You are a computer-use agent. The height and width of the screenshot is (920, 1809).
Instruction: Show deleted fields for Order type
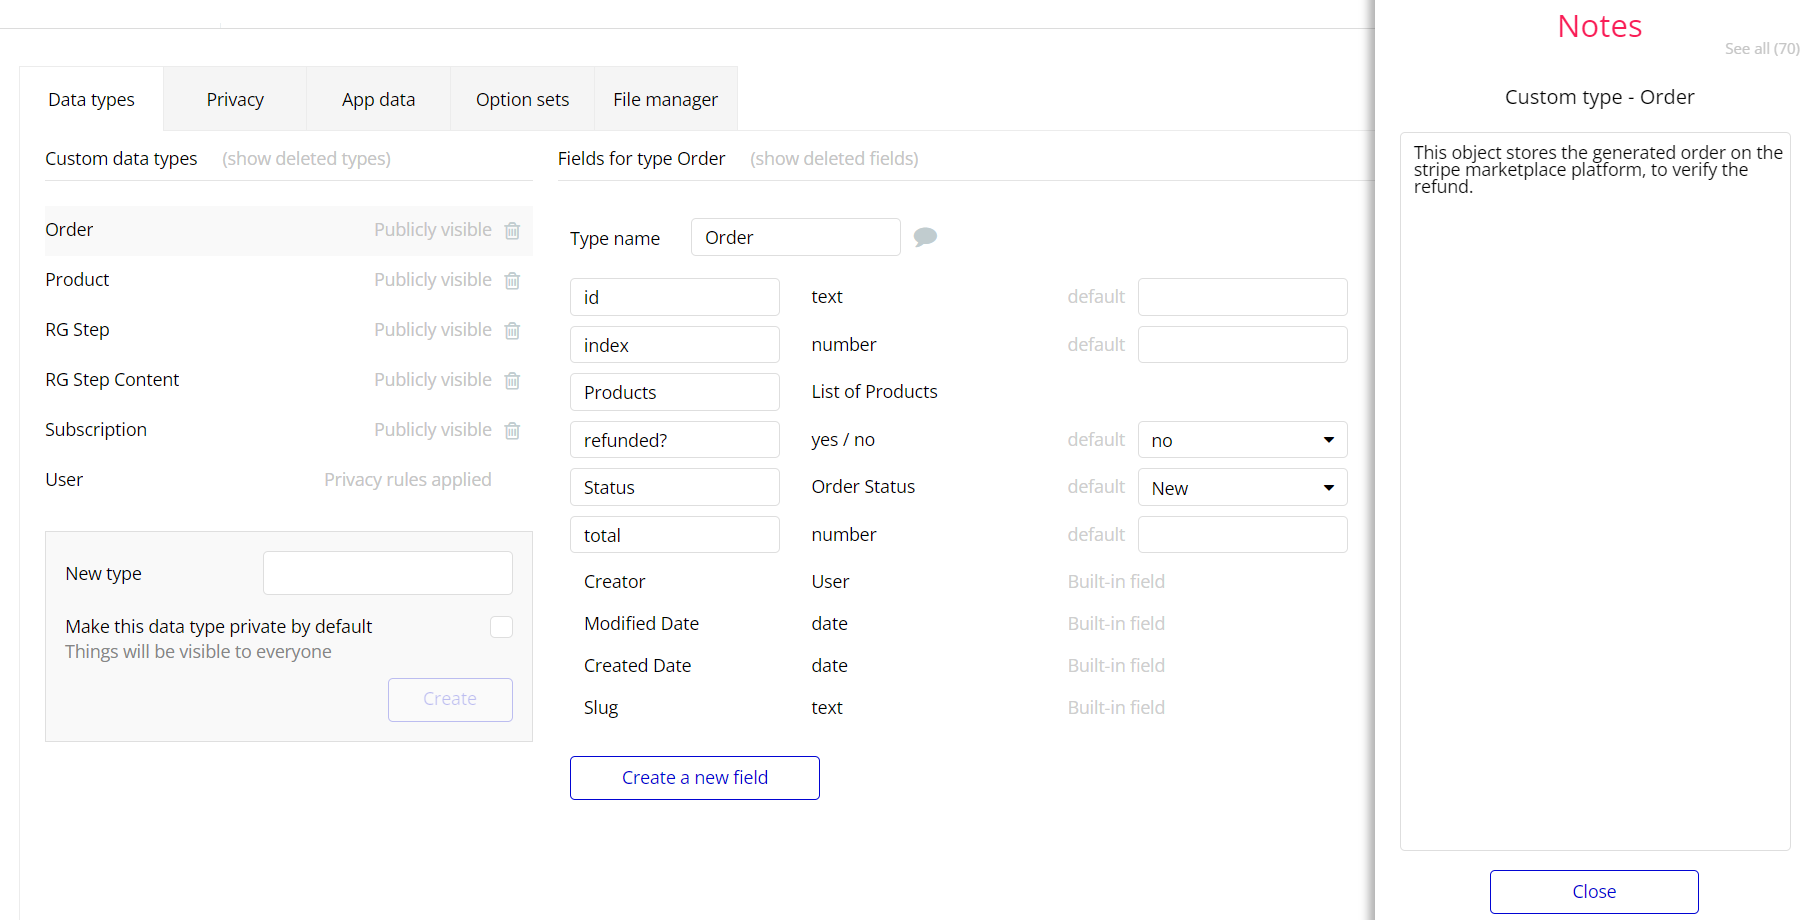pyautogui.click(x=834, y=159)
